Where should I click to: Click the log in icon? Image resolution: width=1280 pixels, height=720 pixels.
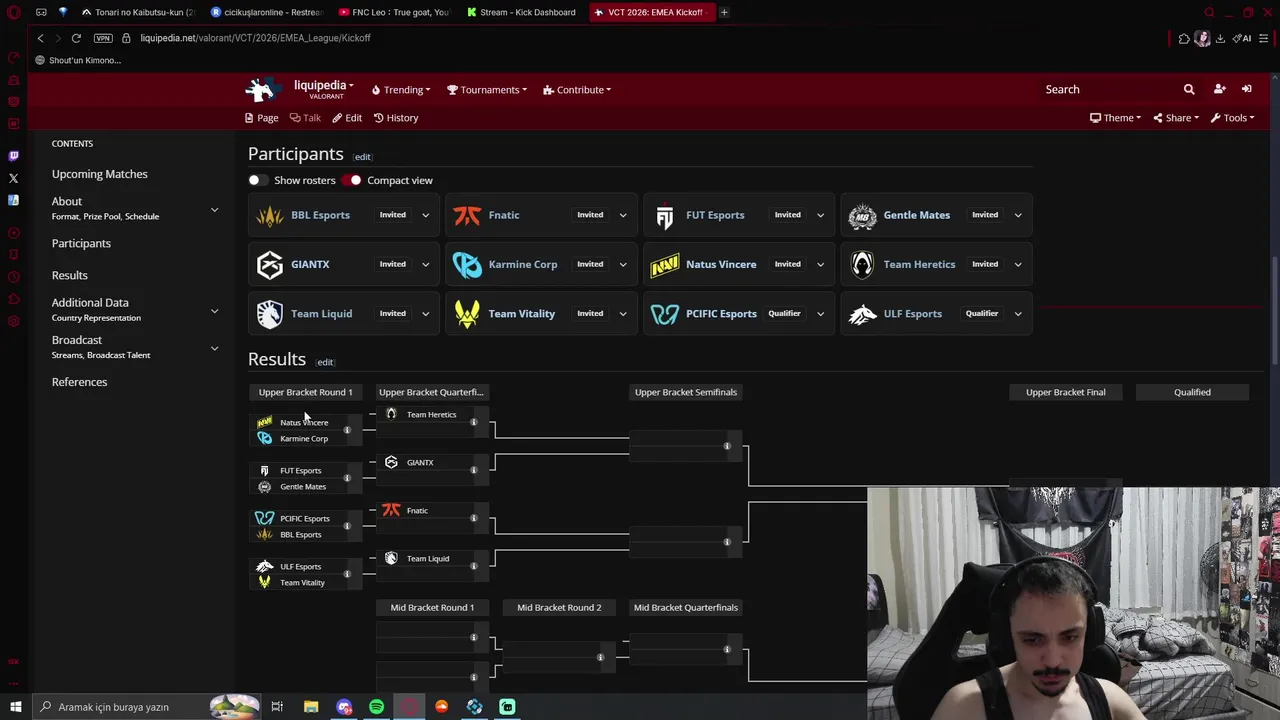(x=1246, y=89)
